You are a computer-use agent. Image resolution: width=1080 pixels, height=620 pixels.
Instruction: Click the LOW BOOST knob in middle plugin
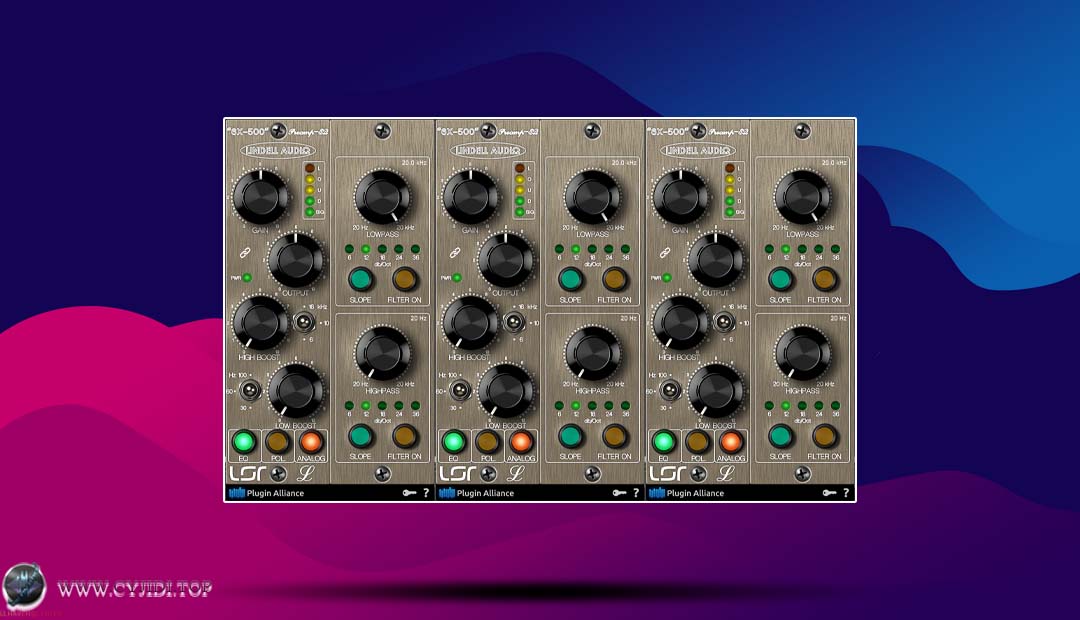[x=506, y=391]
